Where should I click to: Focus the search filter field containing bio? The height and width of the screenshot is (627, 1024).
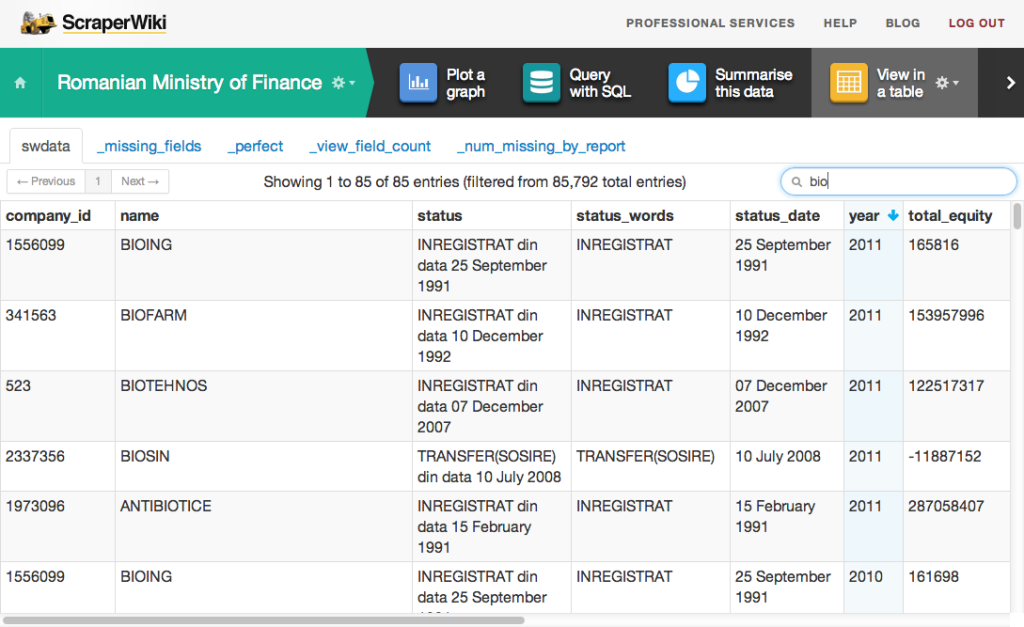pos(905,182)
